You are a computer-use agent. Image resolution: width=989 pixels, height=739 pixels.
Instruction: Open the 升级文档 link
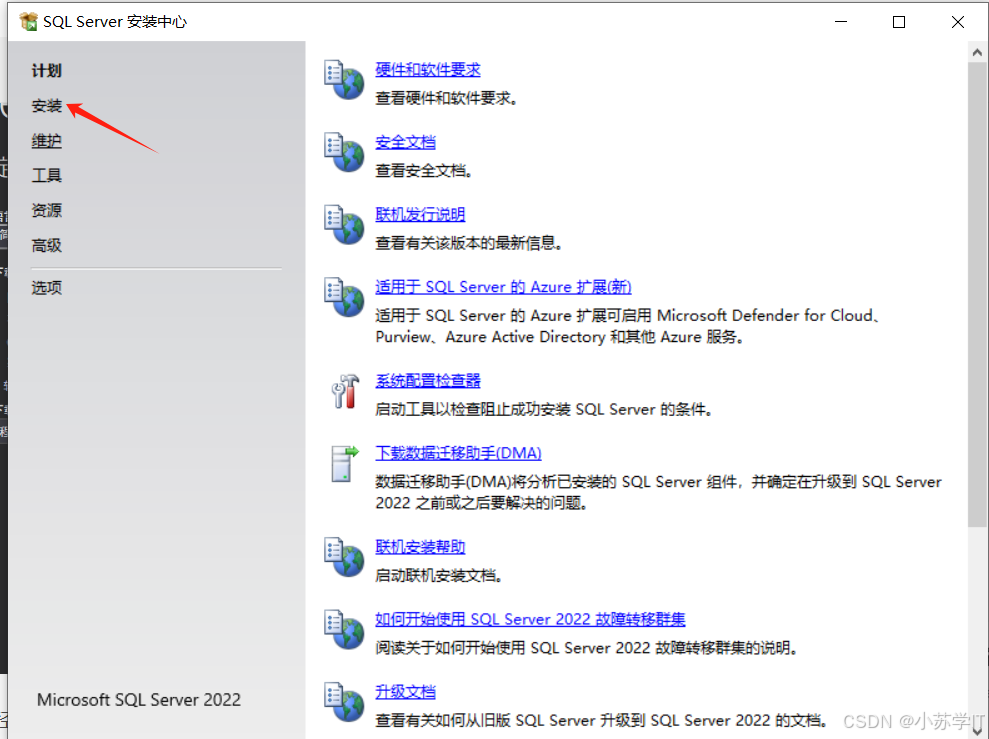coord(406,692)
